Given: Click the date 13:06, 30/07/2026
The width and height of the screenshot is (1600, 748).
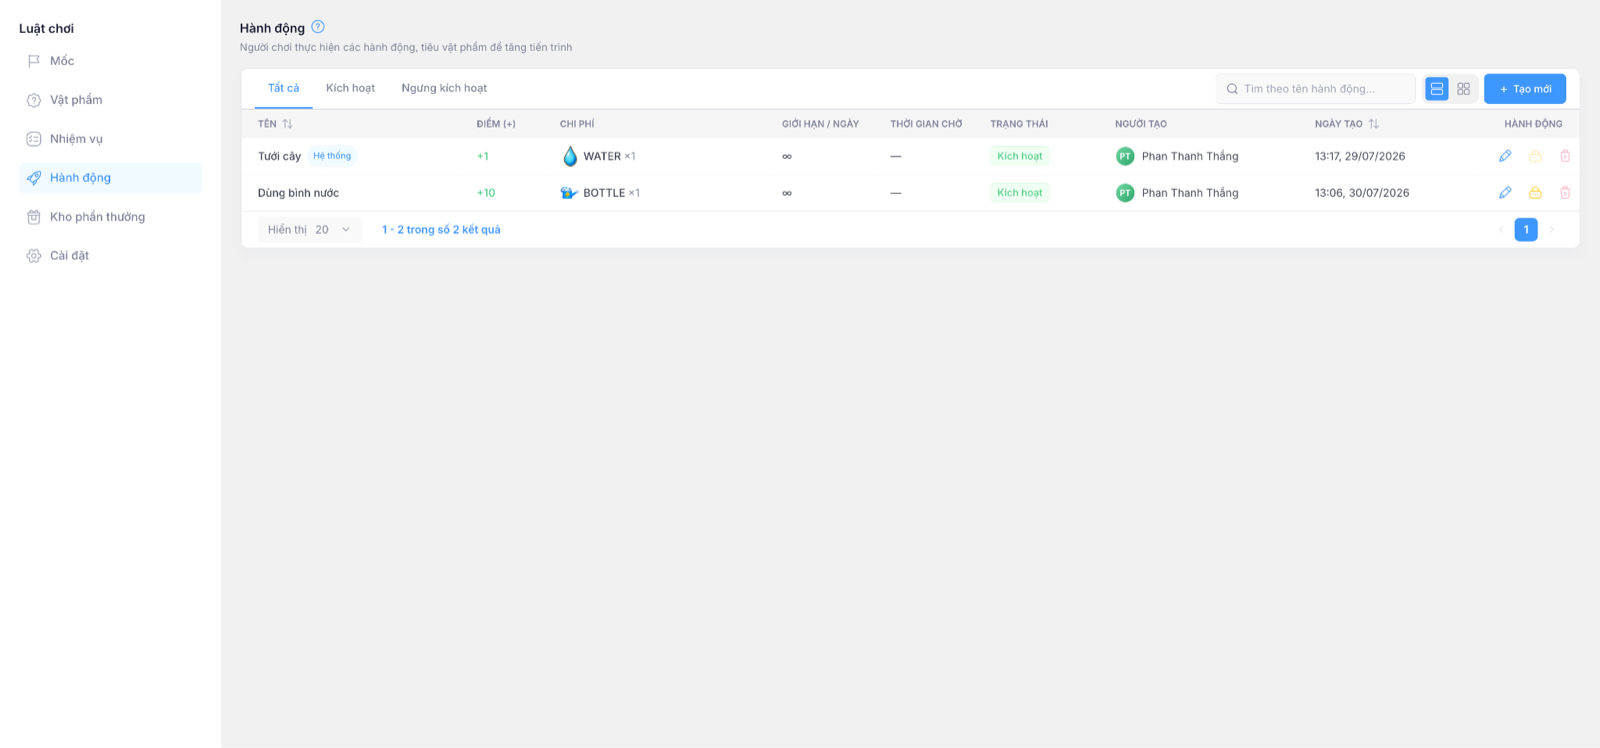Looking at the screenshot, I should click(1362, 193).
